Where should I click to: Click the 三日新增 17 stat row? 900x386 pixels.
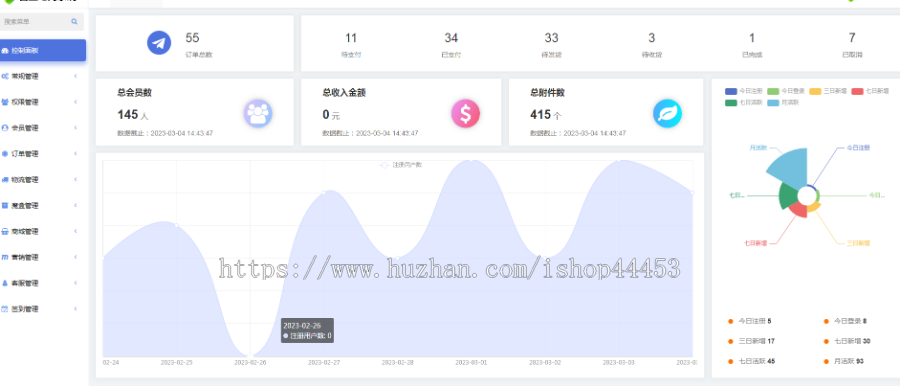click(751, 341)
